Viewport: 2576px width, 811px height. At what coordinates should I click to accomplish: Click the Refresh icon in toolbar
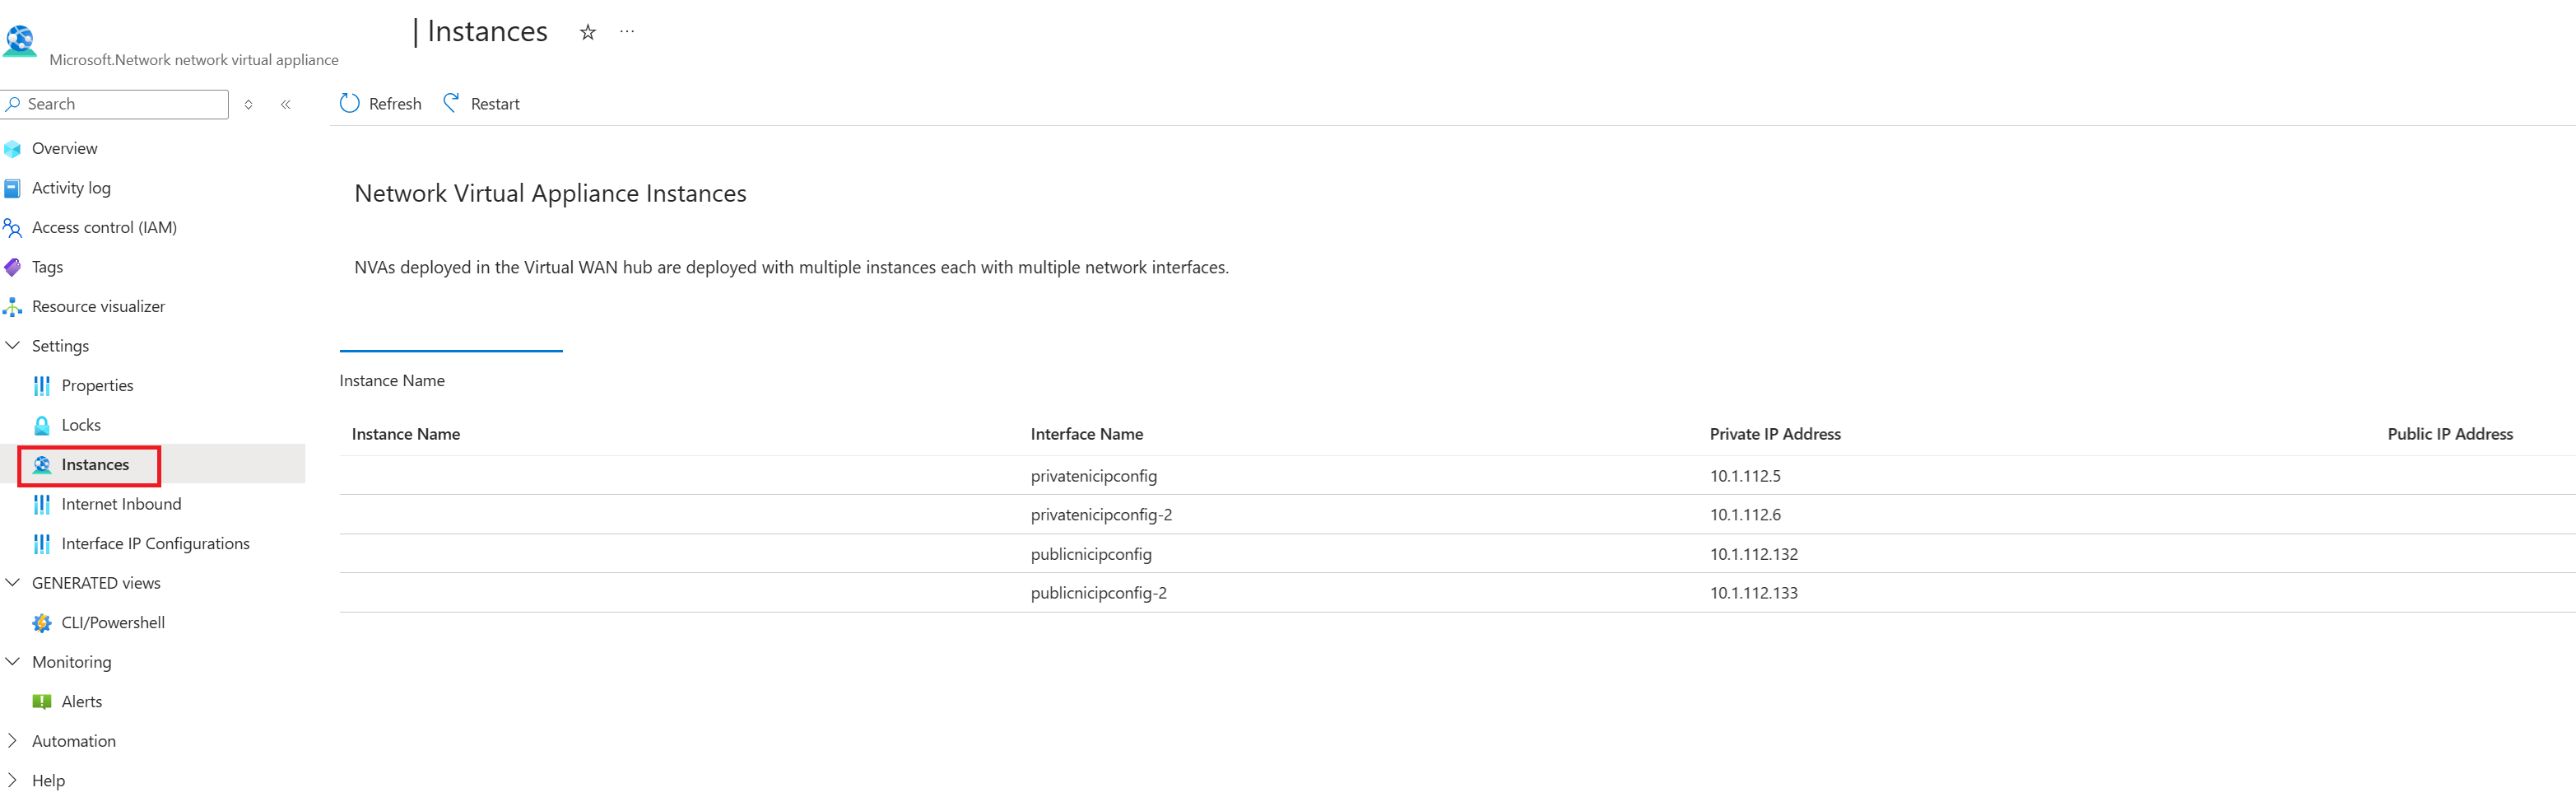349,104
